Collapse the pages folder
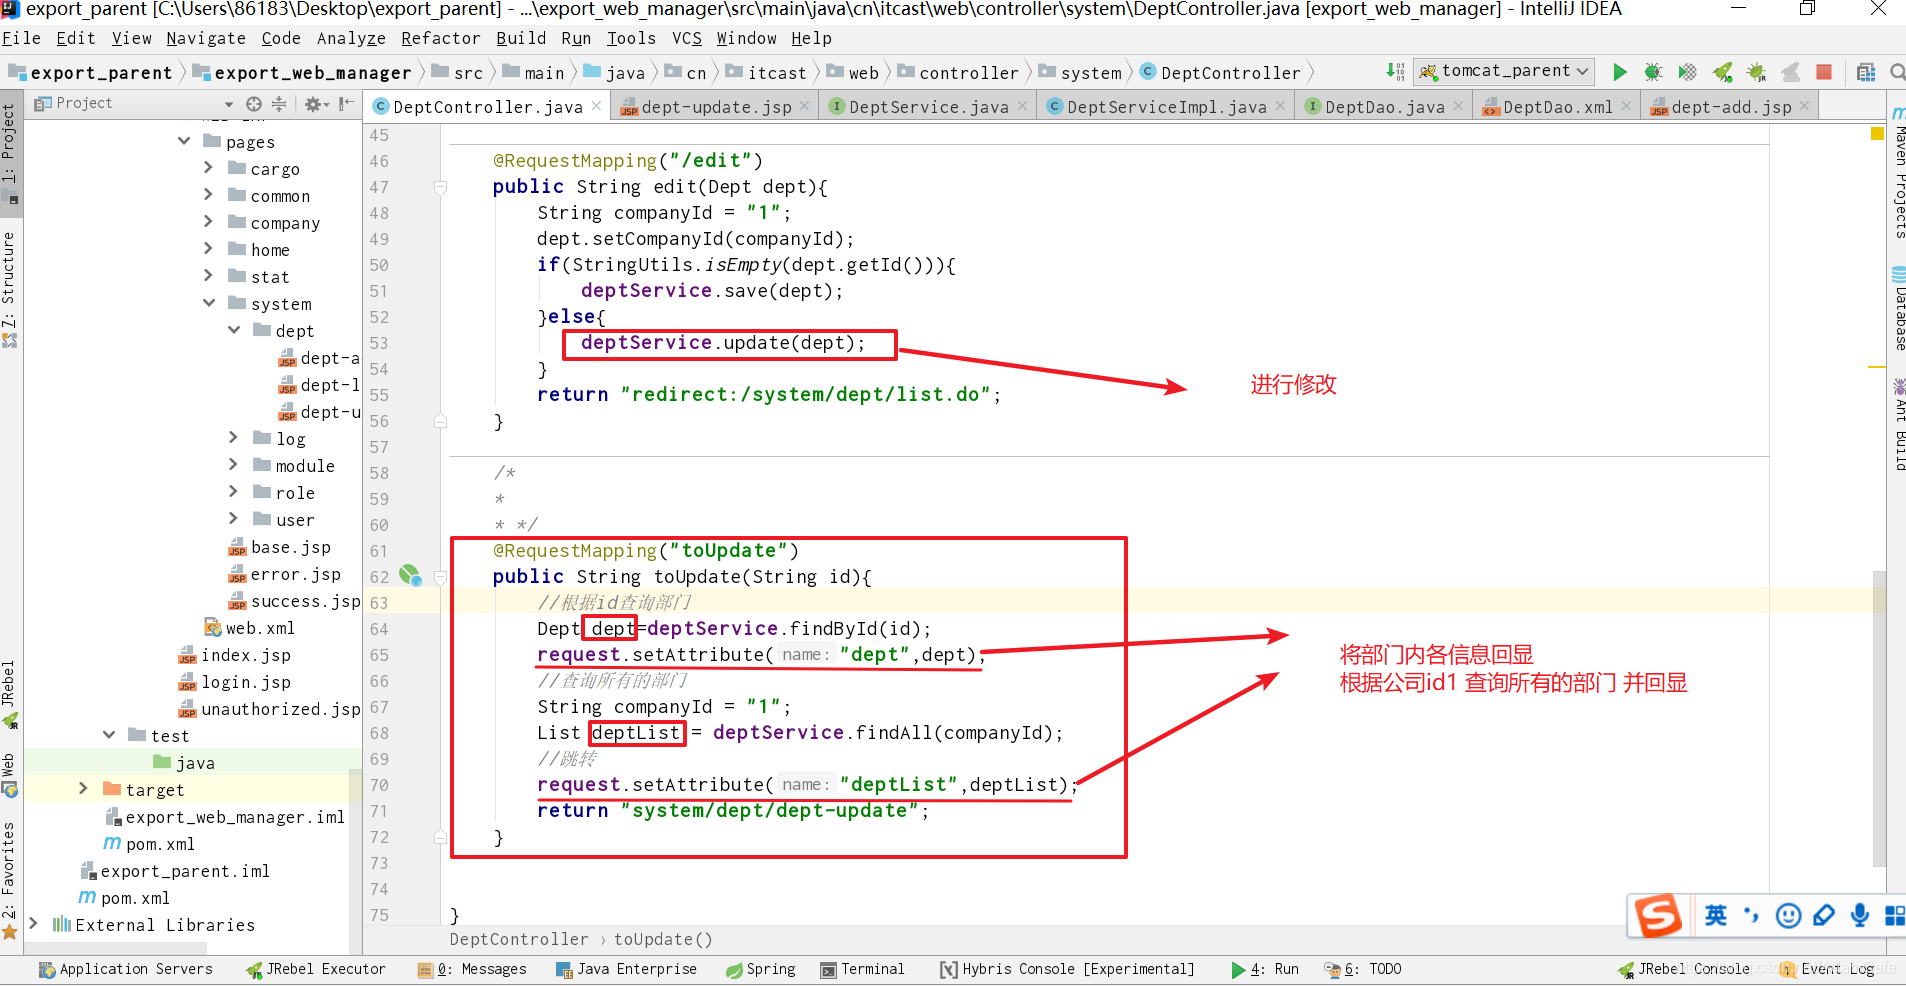 [184, 141]
